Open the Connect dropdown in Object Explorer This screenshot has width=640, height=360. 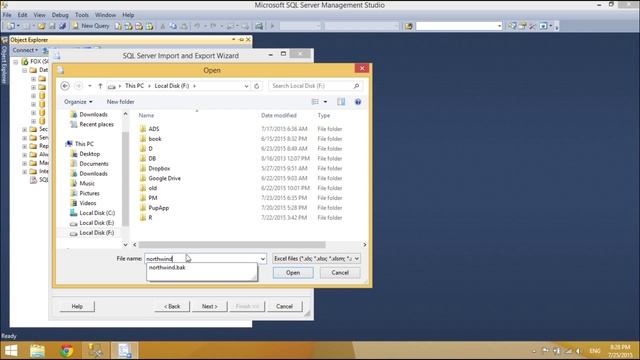pos(25,50)
